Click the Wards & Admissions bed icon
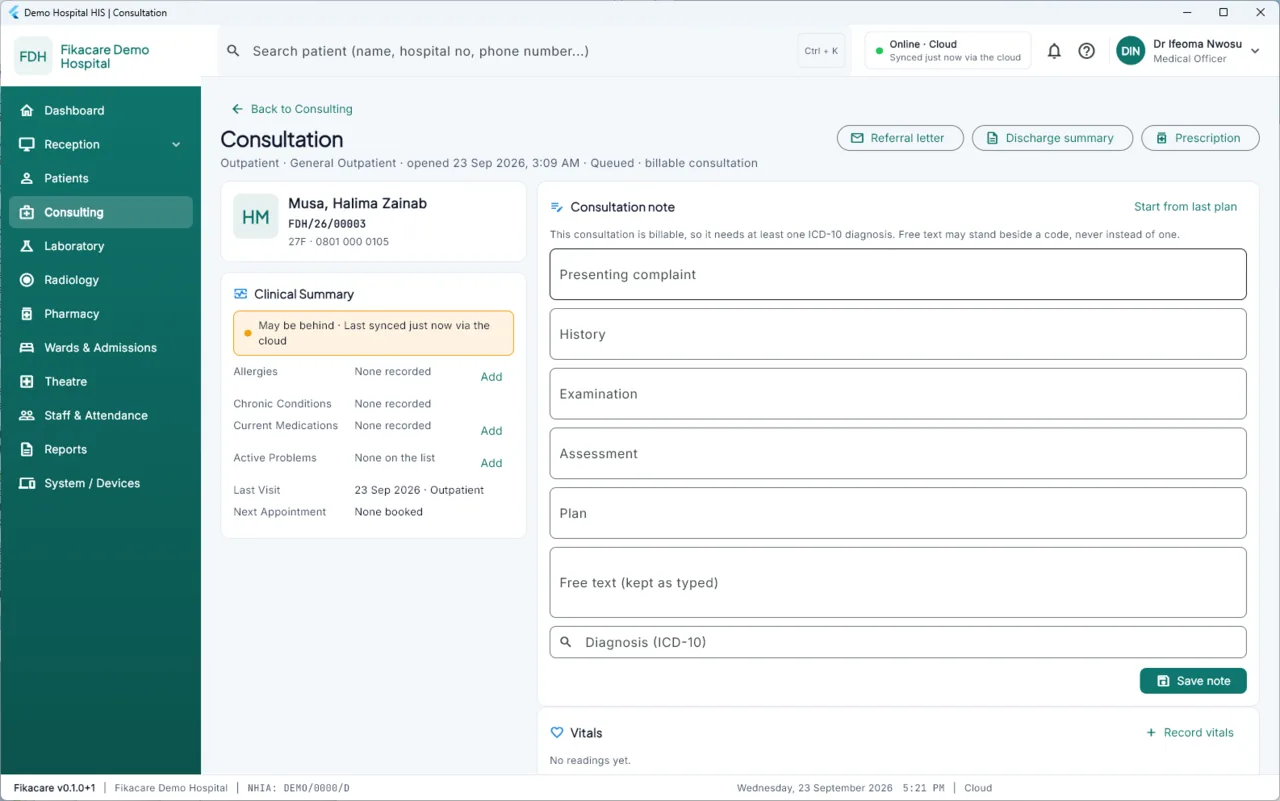Viewport: 1280px width, 801px height. pos(27,348)
